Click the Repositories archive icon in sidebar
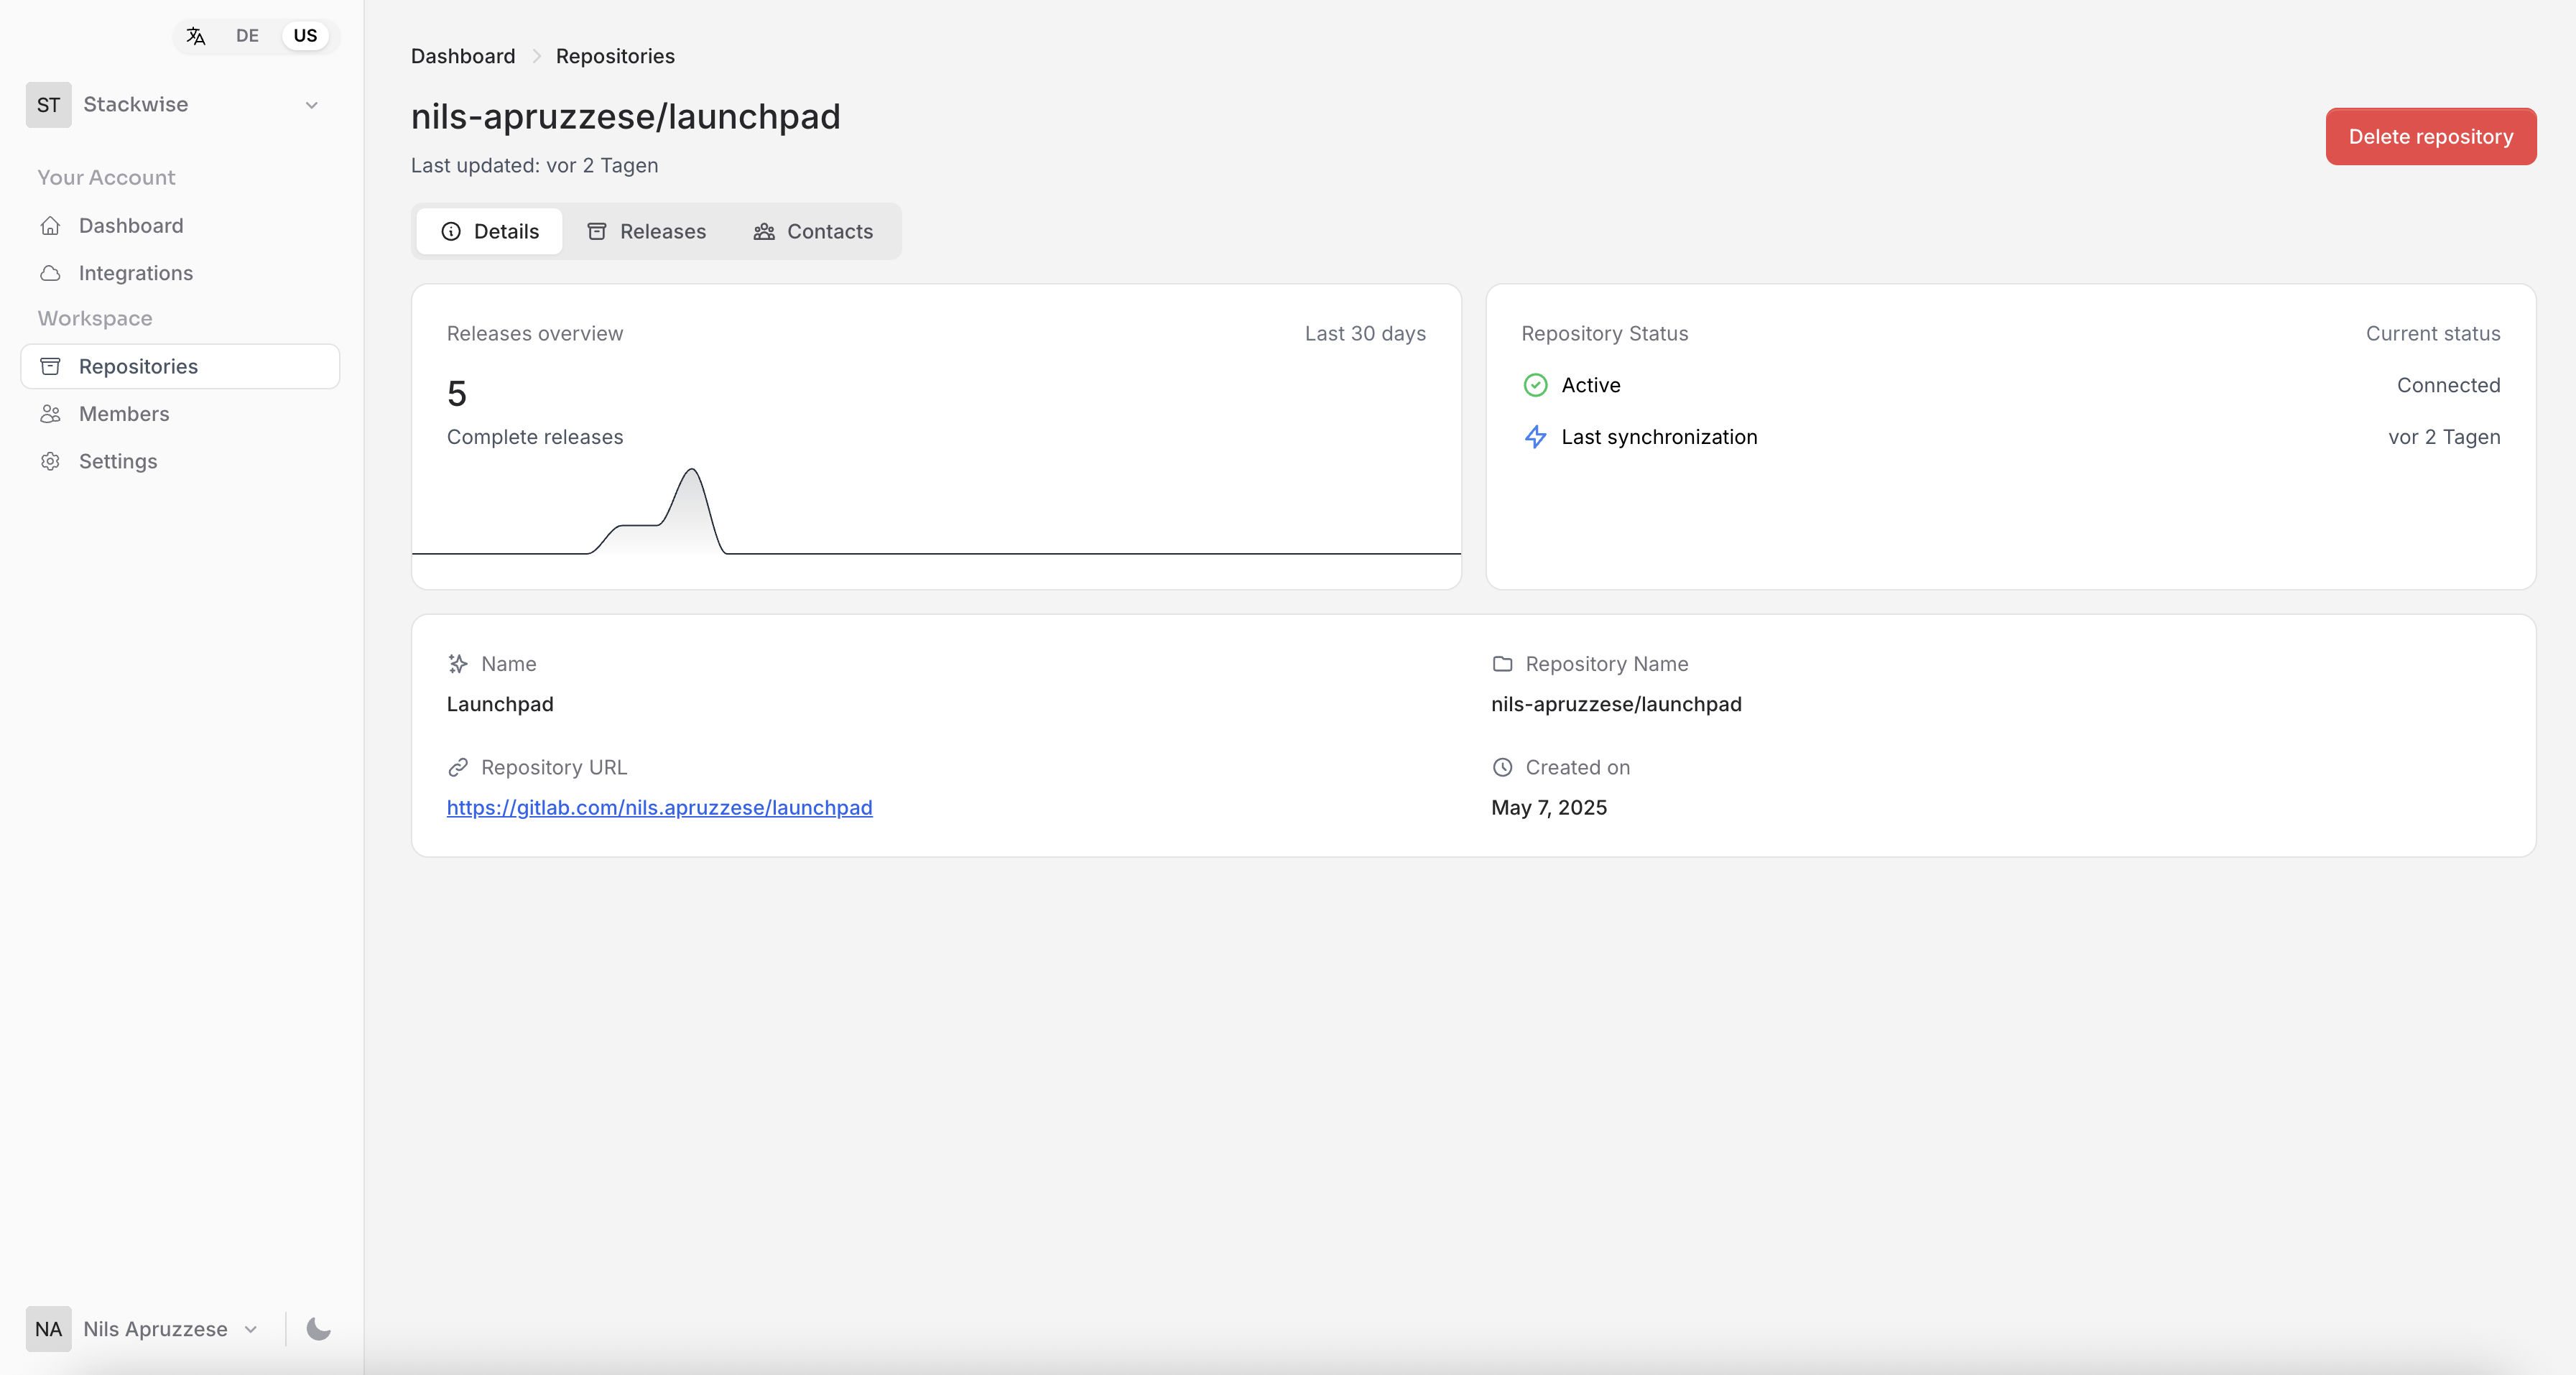This screenshot has height=1375, width=2576. click(x=50, y=366)
